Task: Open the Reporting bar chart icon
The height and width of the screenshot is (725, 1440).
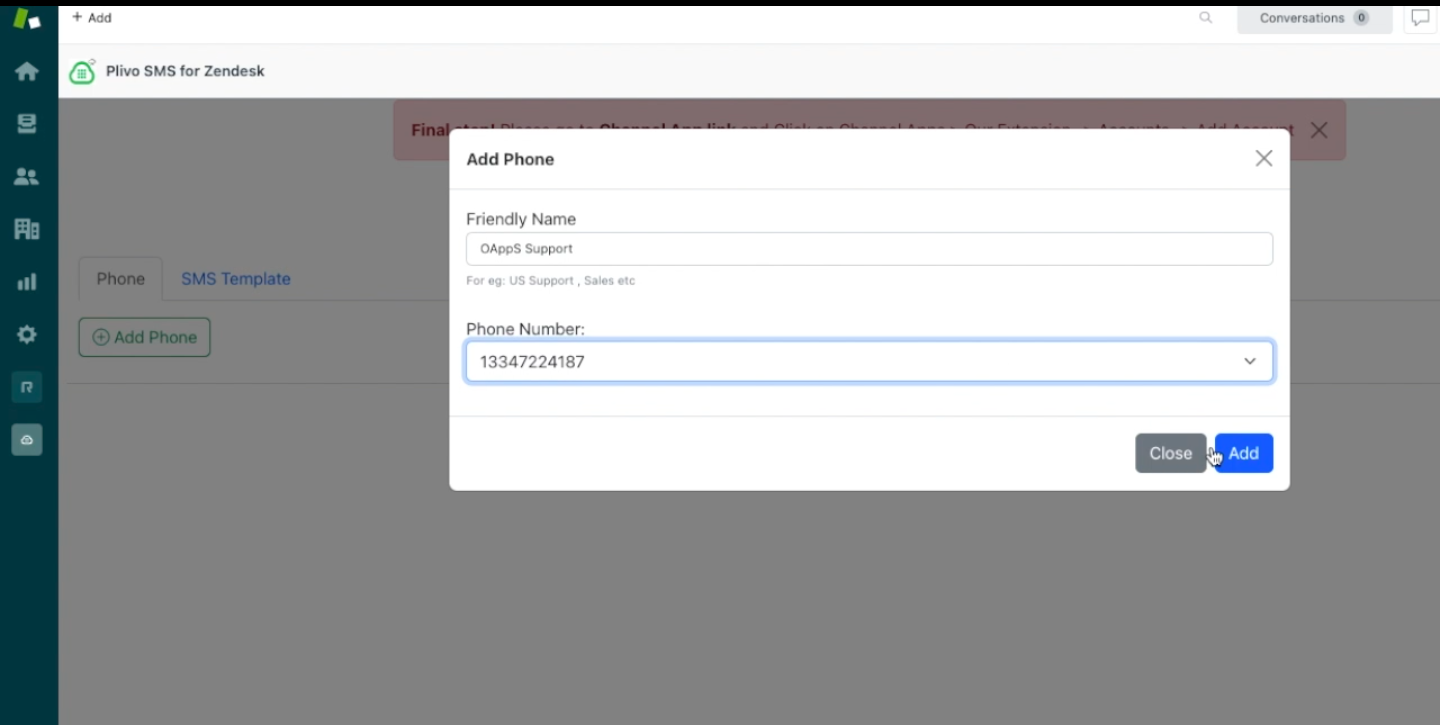Action: pyautogui.click(x=27, y=282)
